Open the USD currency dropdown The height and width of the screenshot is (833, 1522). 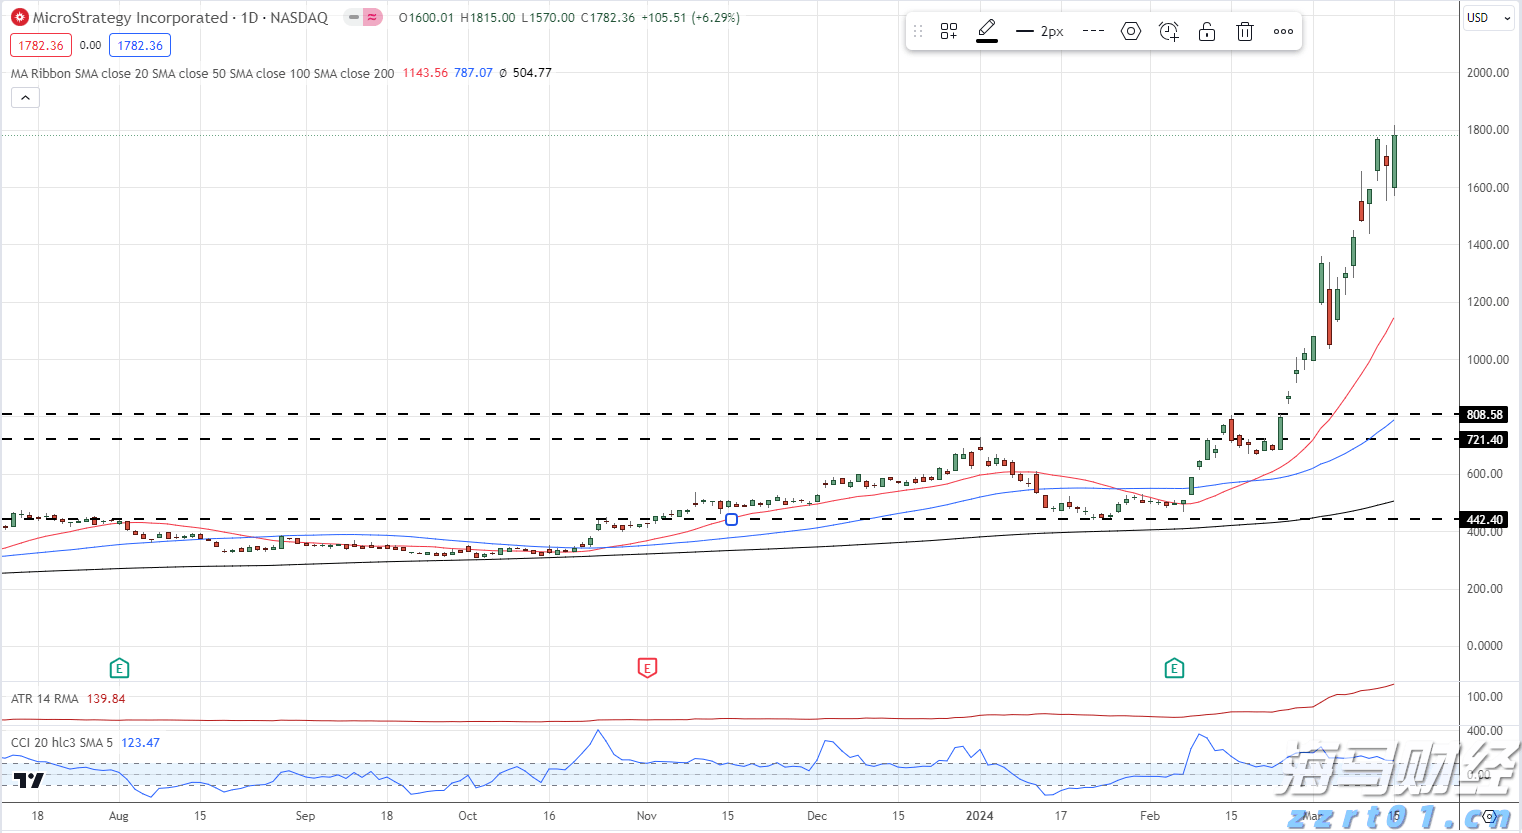[x=1489, y=17]
